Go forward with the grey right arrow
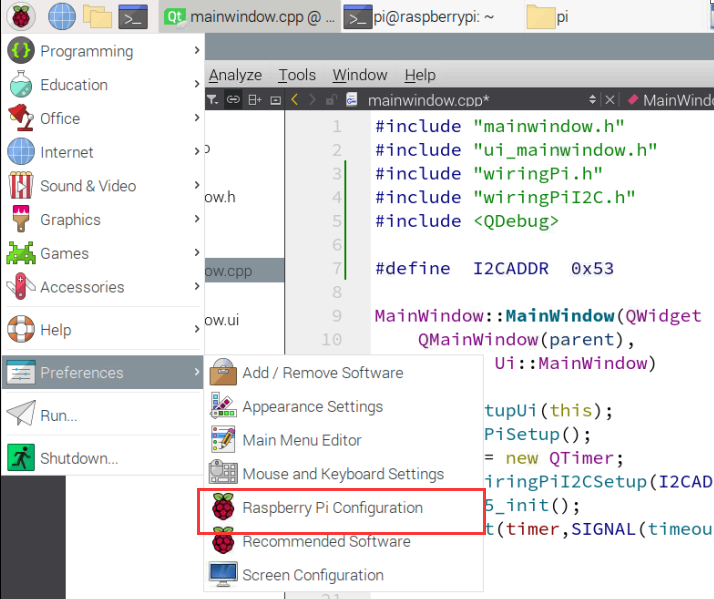 point(312,99)
